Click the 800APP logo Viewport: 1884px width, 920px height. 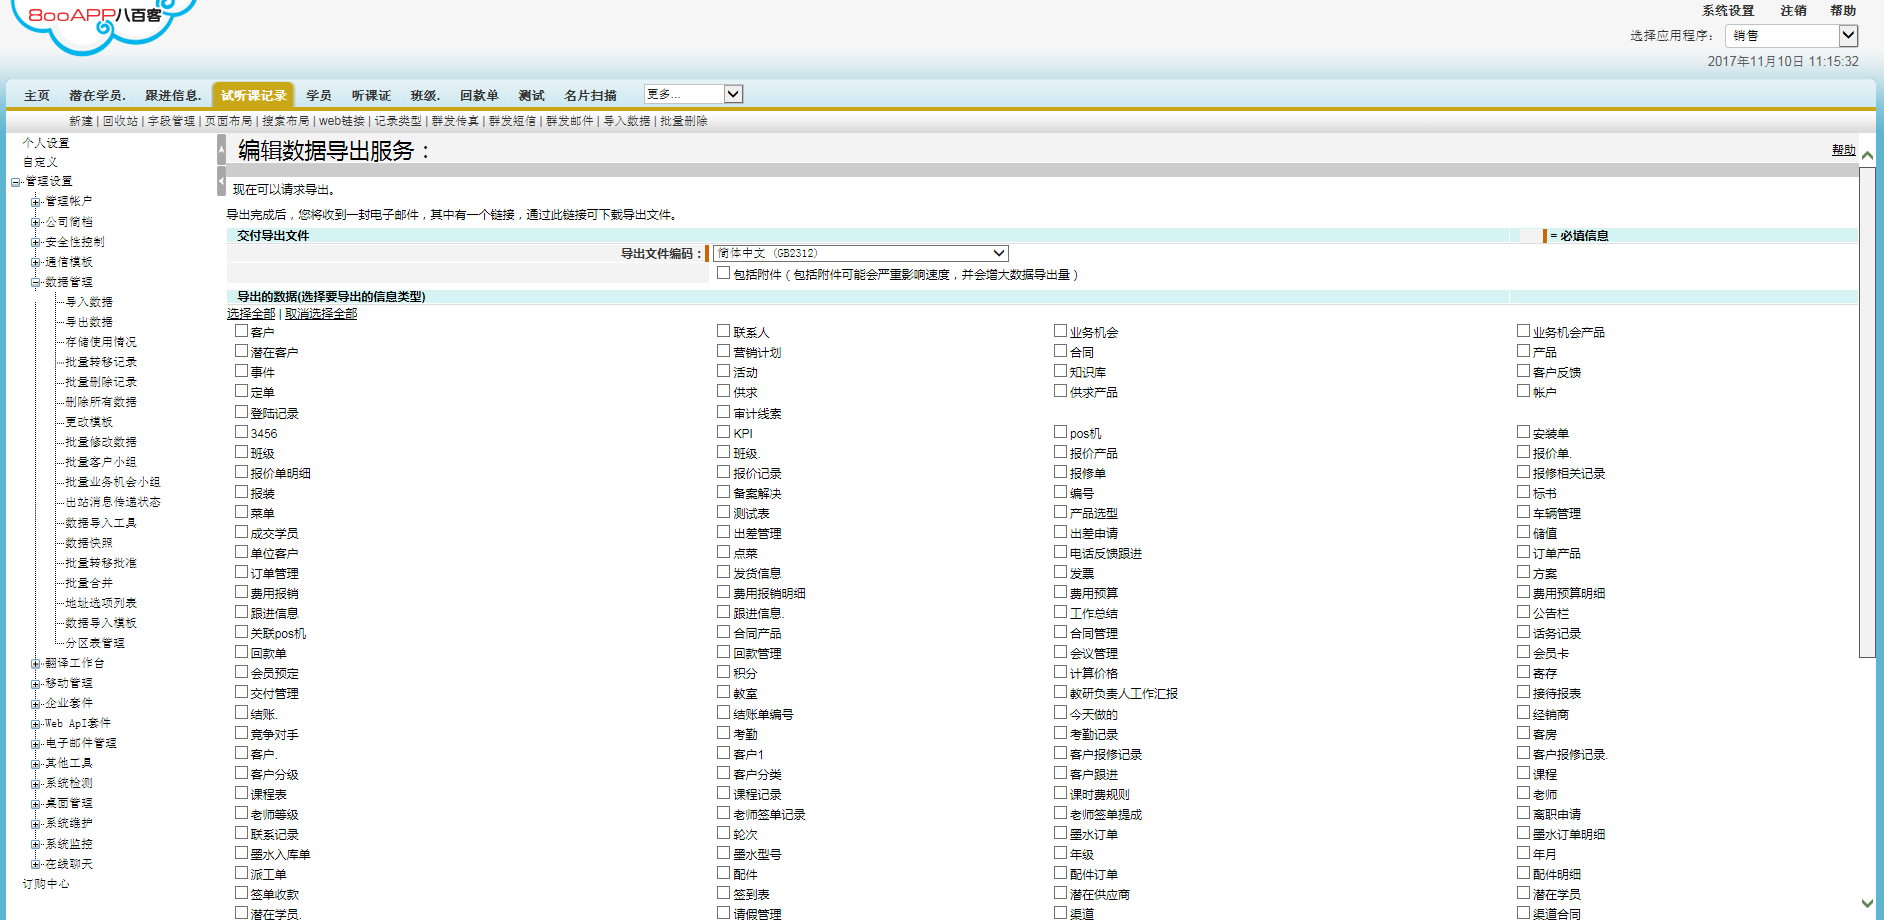[105, 25]
